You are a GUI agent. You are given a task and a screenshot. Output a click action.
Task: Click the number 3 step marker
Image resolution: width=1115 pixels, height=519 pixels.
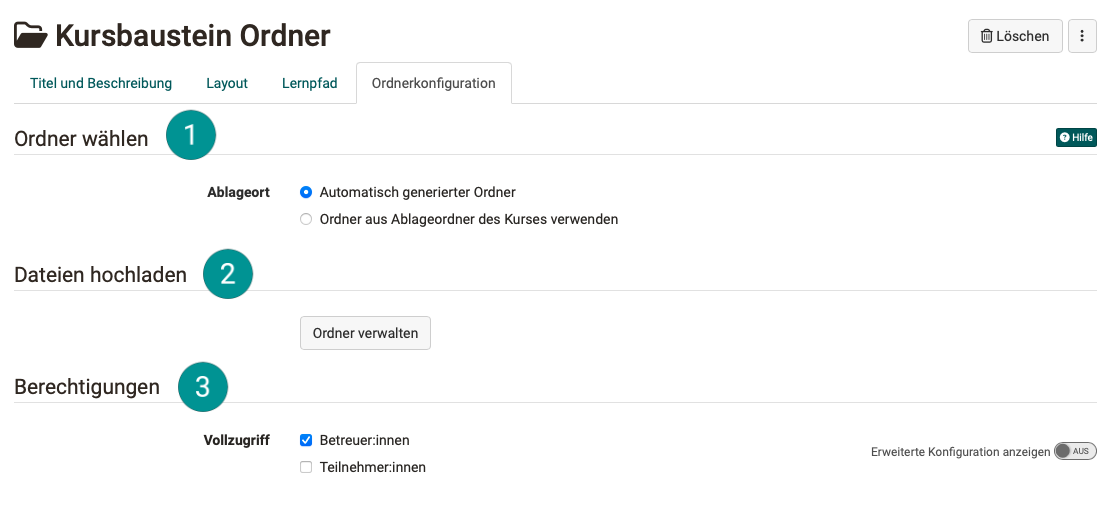(203, 387)
